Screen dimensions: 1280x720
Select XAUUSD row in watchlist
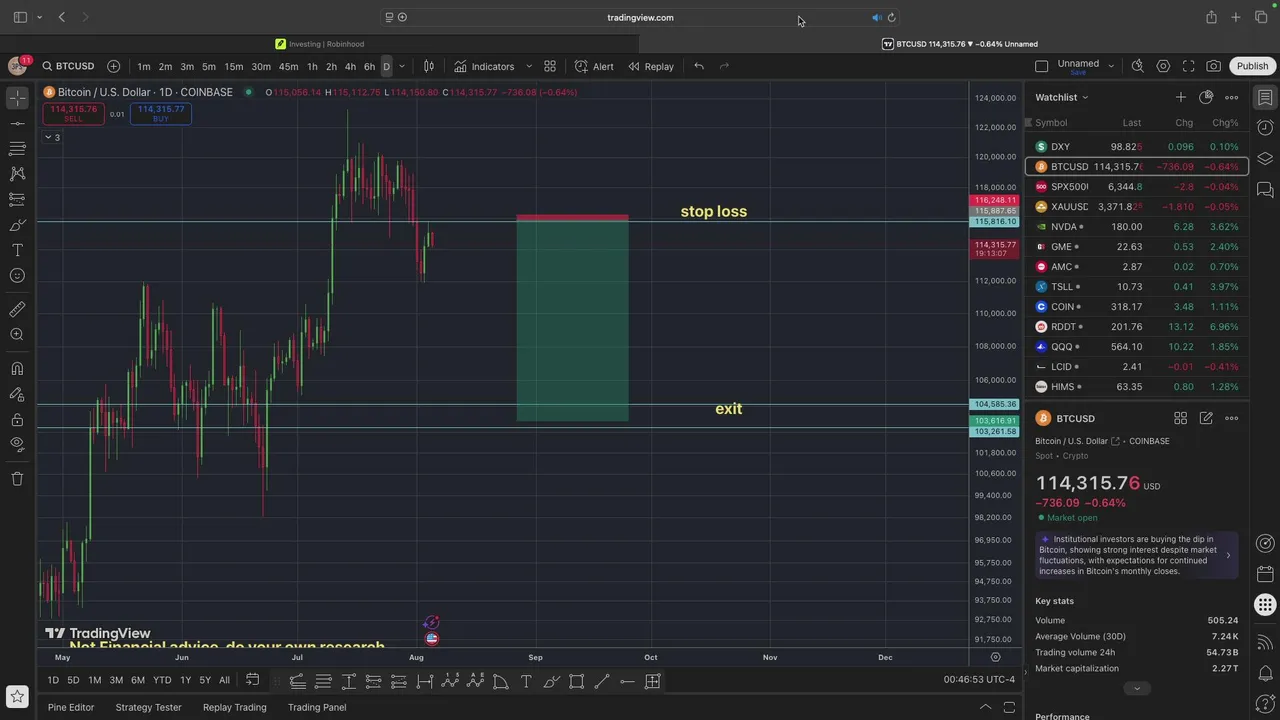coord(1137,207)
